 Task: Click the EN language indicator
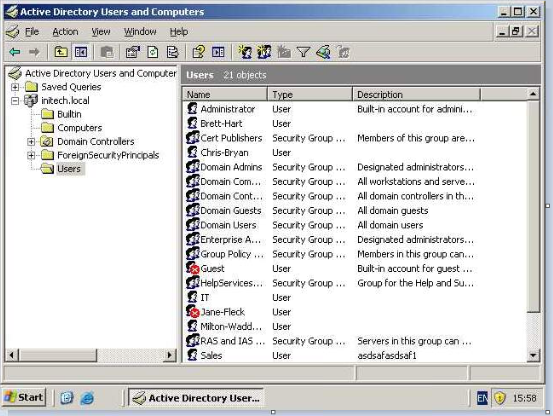click(482, 398)
